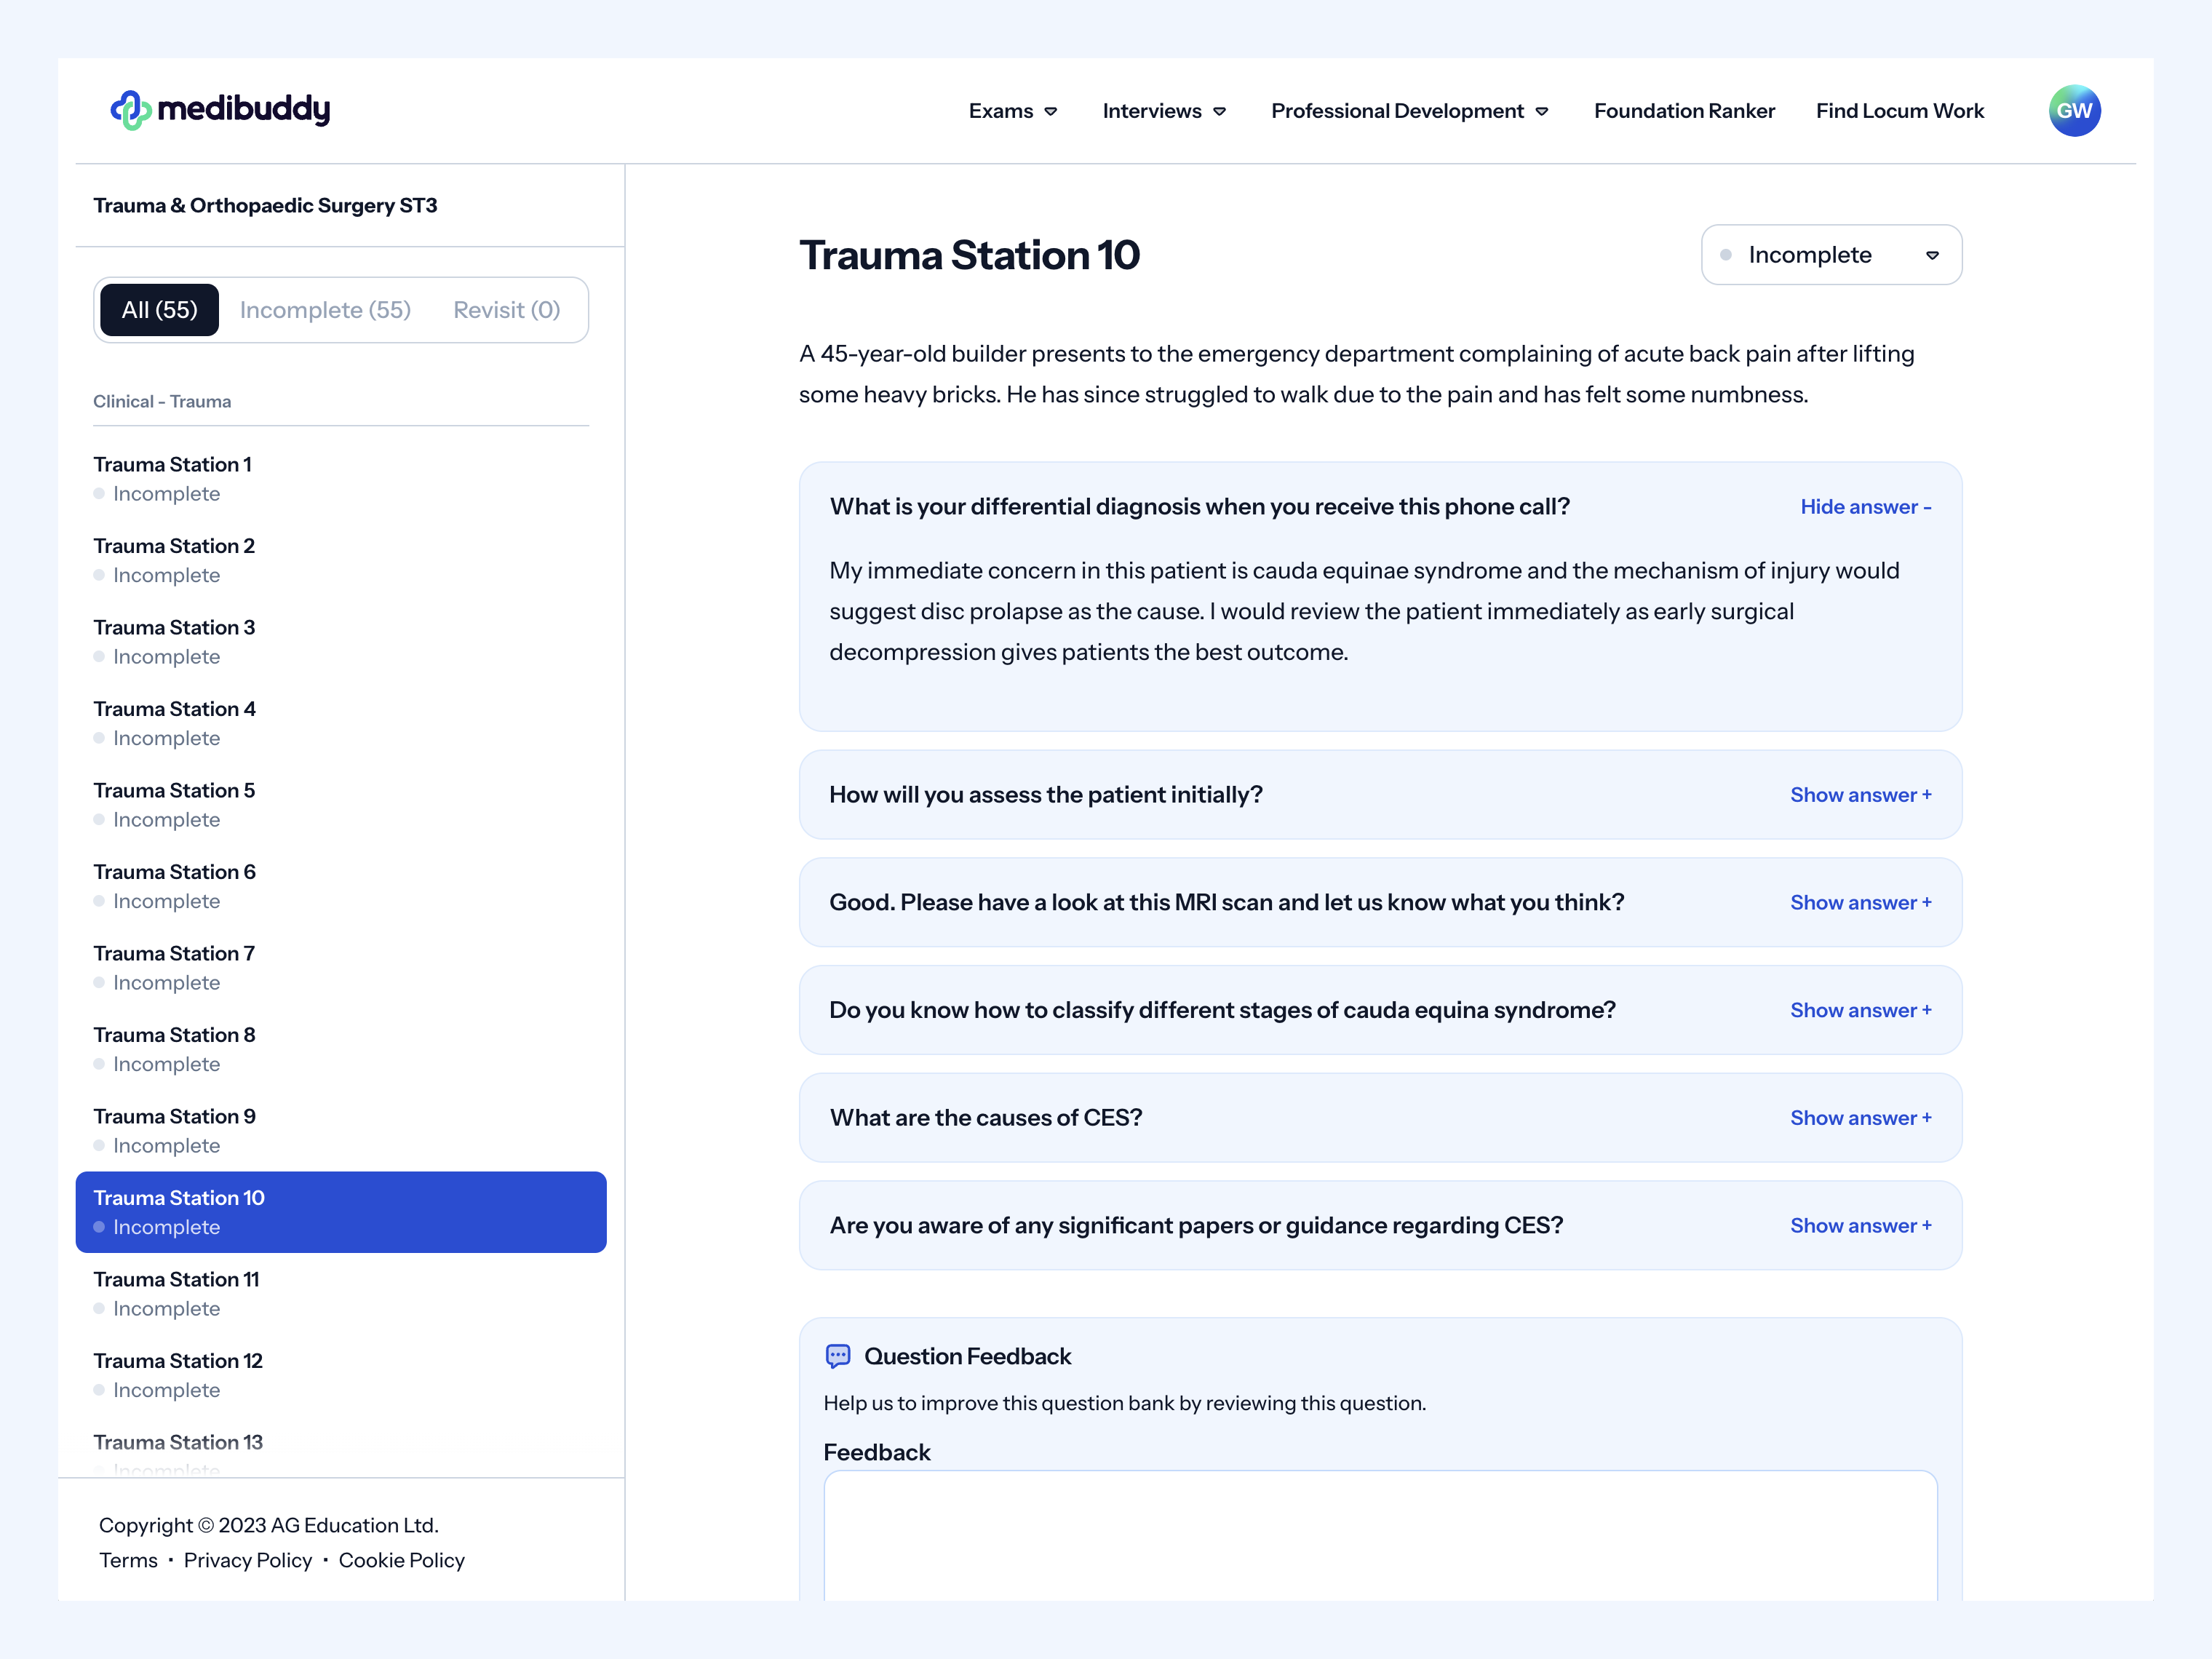Open the Foundation Ranker link
The width and height of the screenshot is (2212, 1659).
pyautogui.click(x=1684, y=111)
